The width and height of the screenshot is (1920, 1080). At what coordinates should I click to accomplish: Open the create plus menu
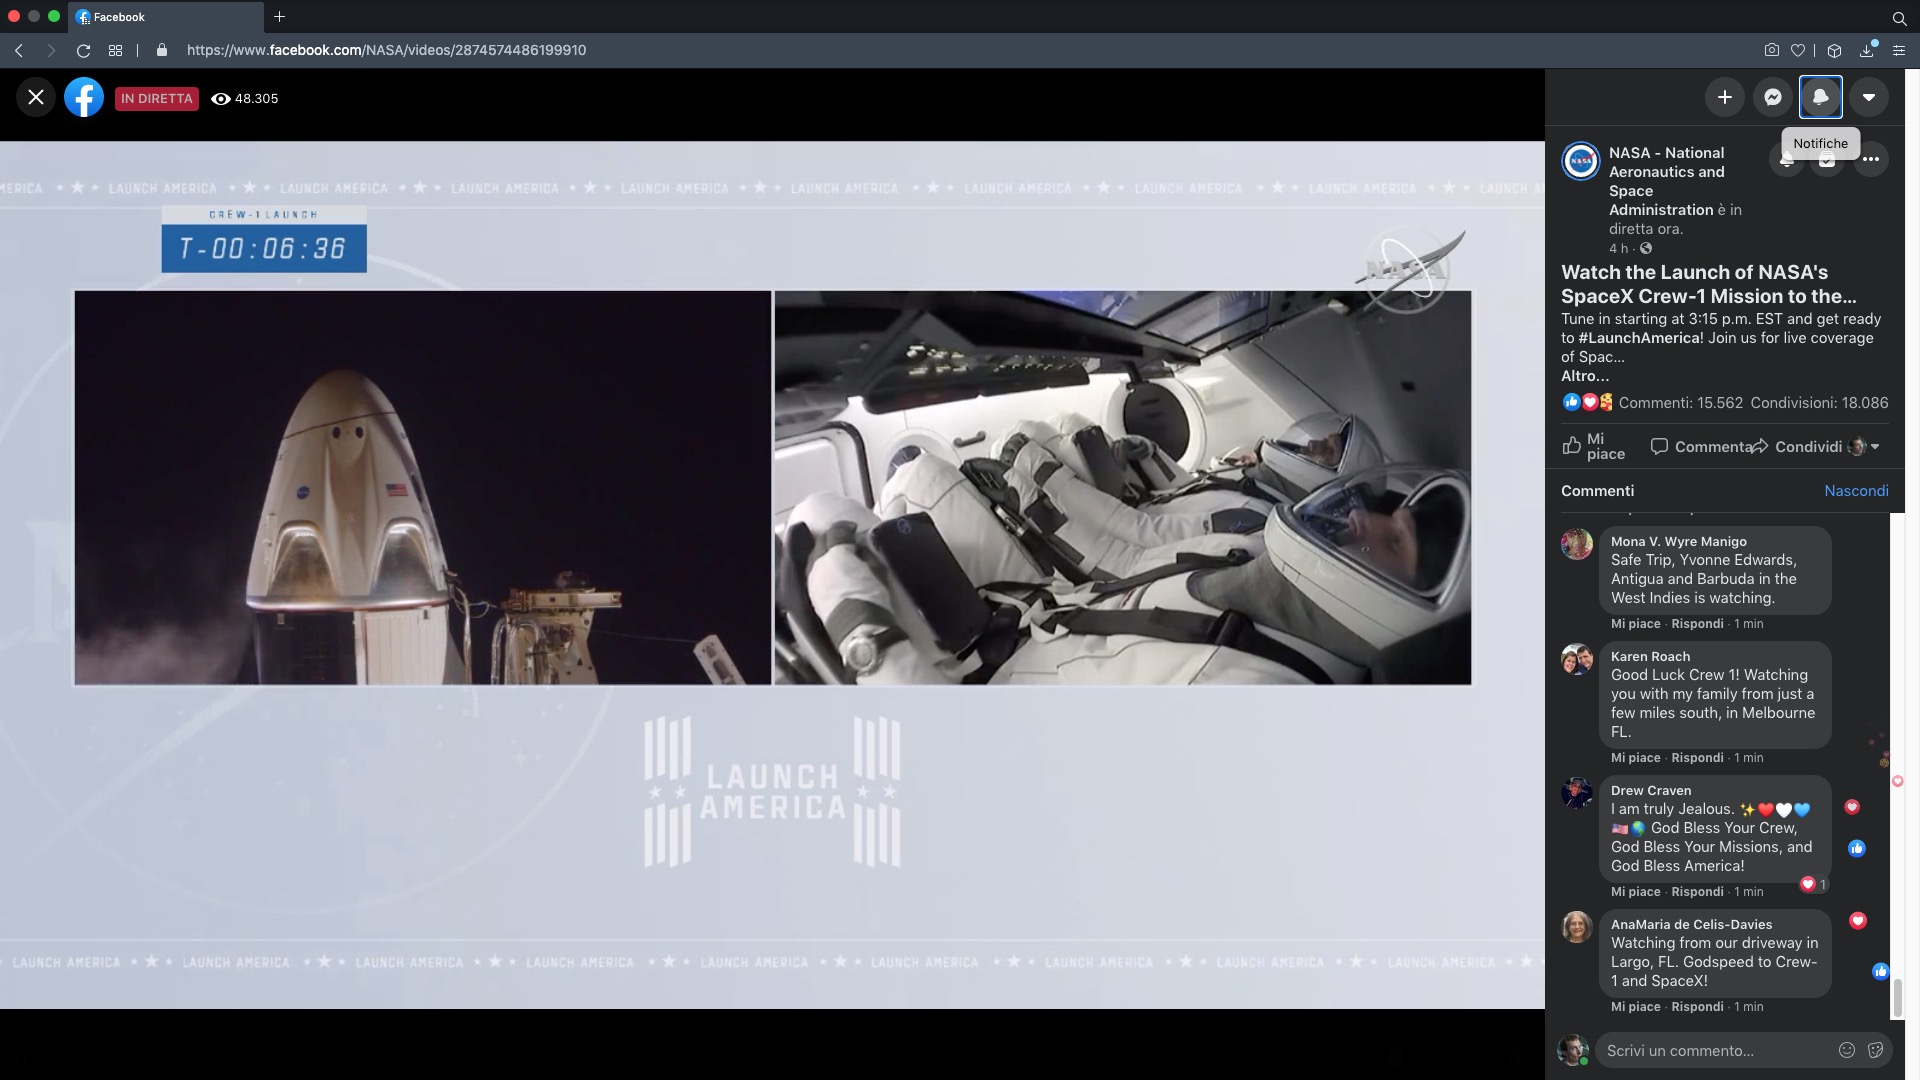click(1724, 97)
